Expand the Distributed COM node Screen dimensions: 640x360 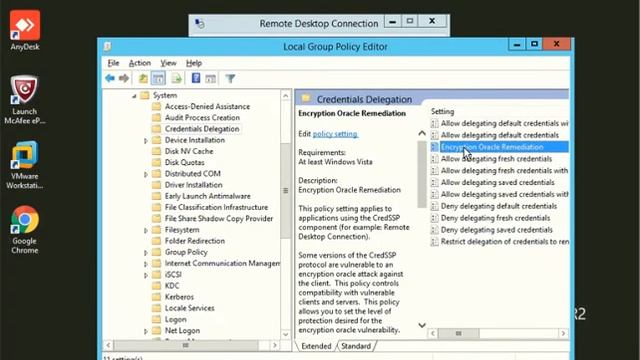pos(146,174)
